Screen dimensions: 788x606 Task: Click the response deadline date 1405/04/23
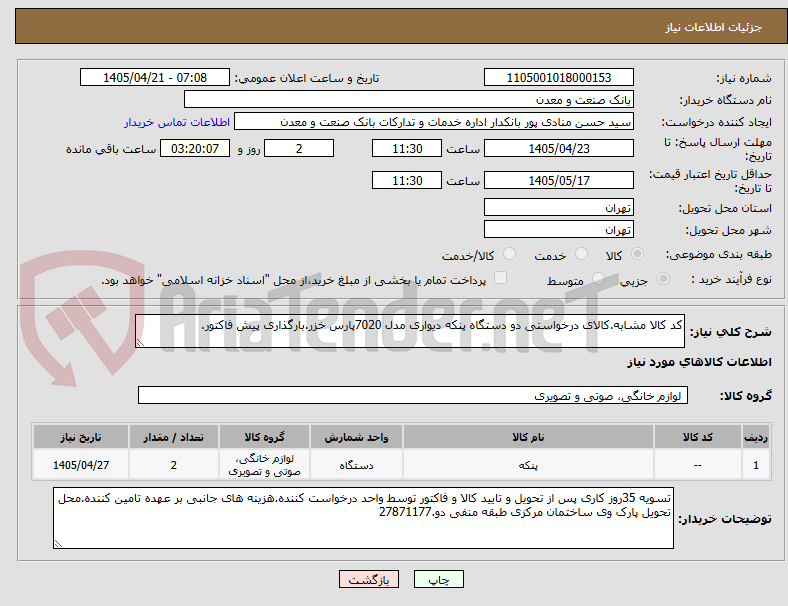(x=558, y=149)
